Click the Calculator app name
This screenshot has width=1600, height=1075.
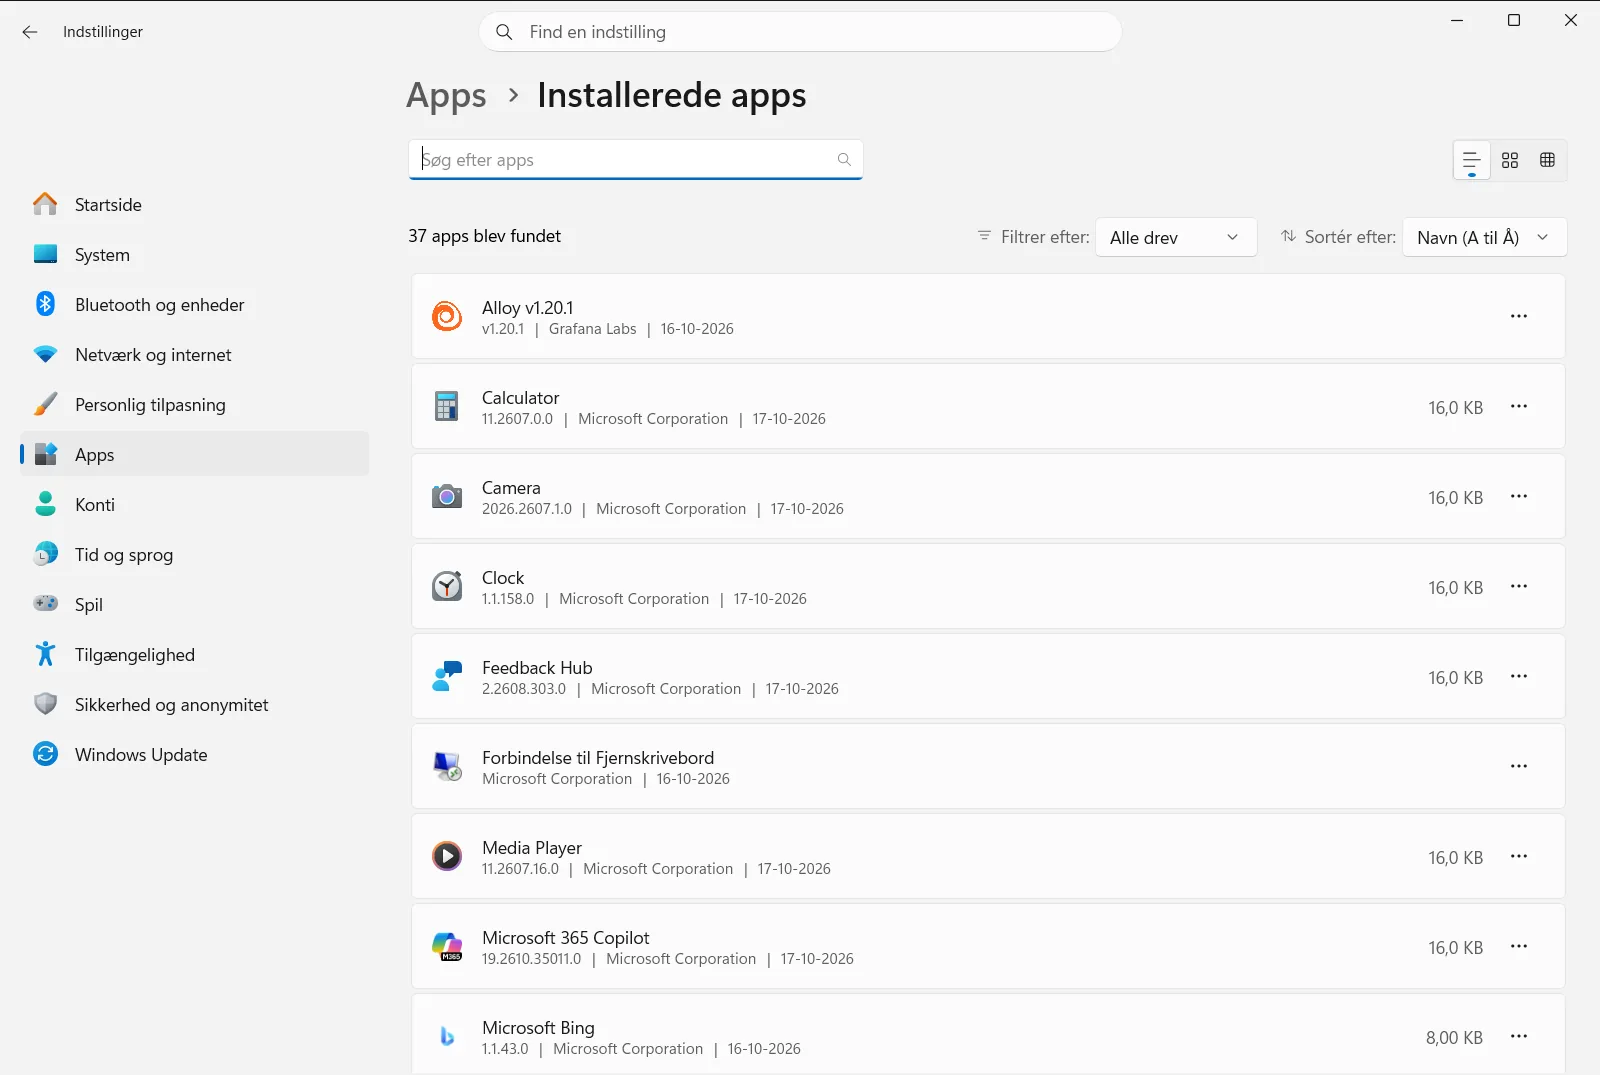point(520,398)
